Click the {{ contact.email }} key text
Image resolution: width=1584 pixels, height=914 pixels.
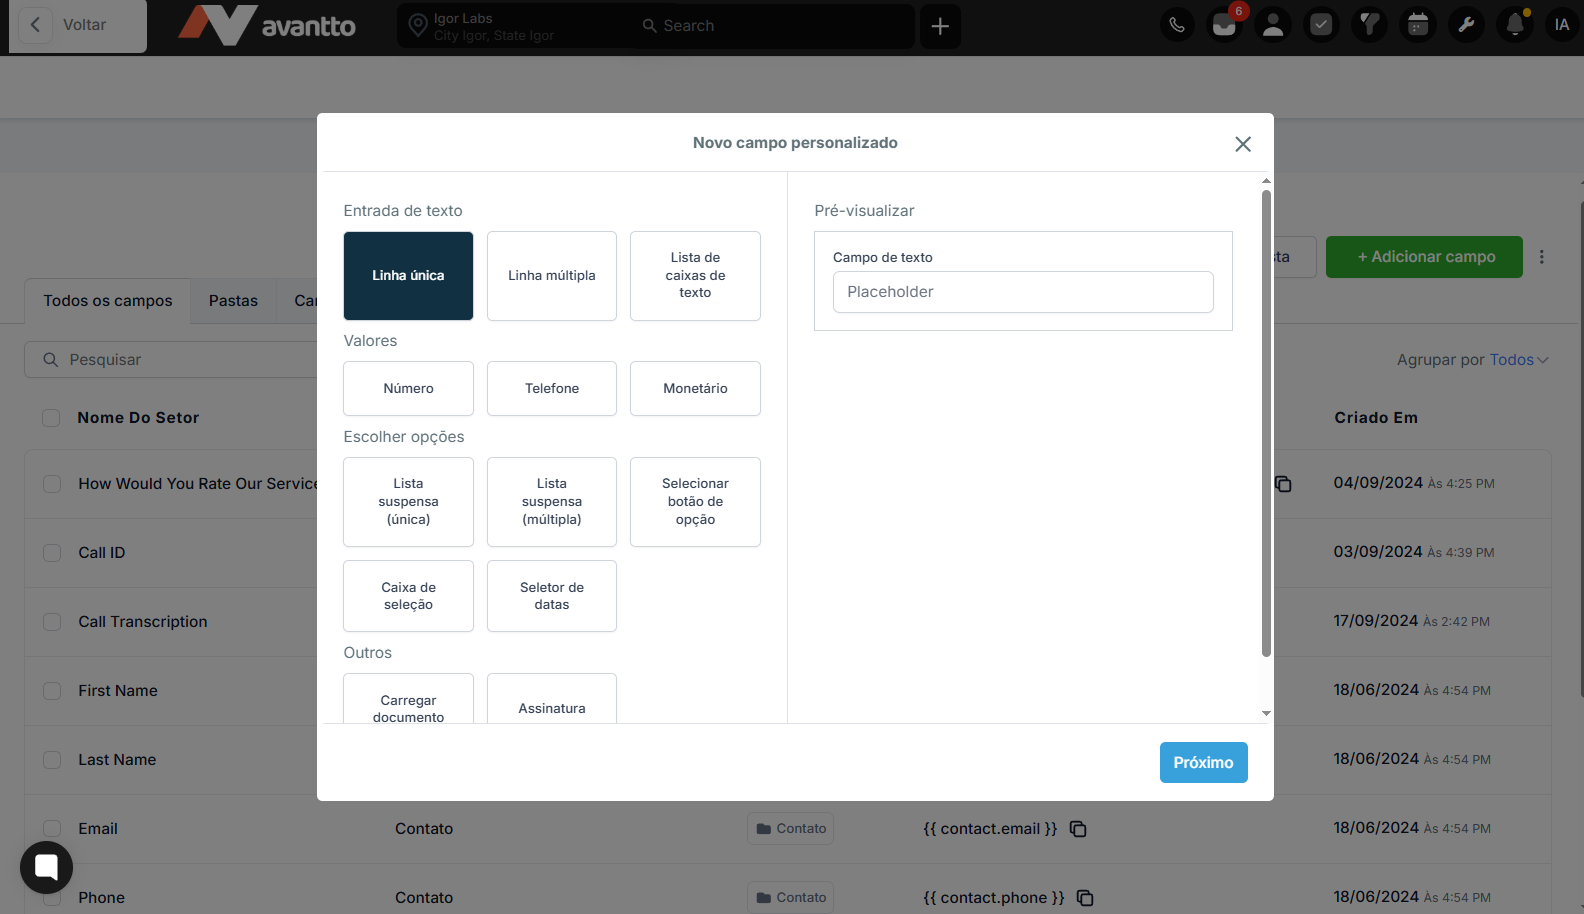(990, 829)
